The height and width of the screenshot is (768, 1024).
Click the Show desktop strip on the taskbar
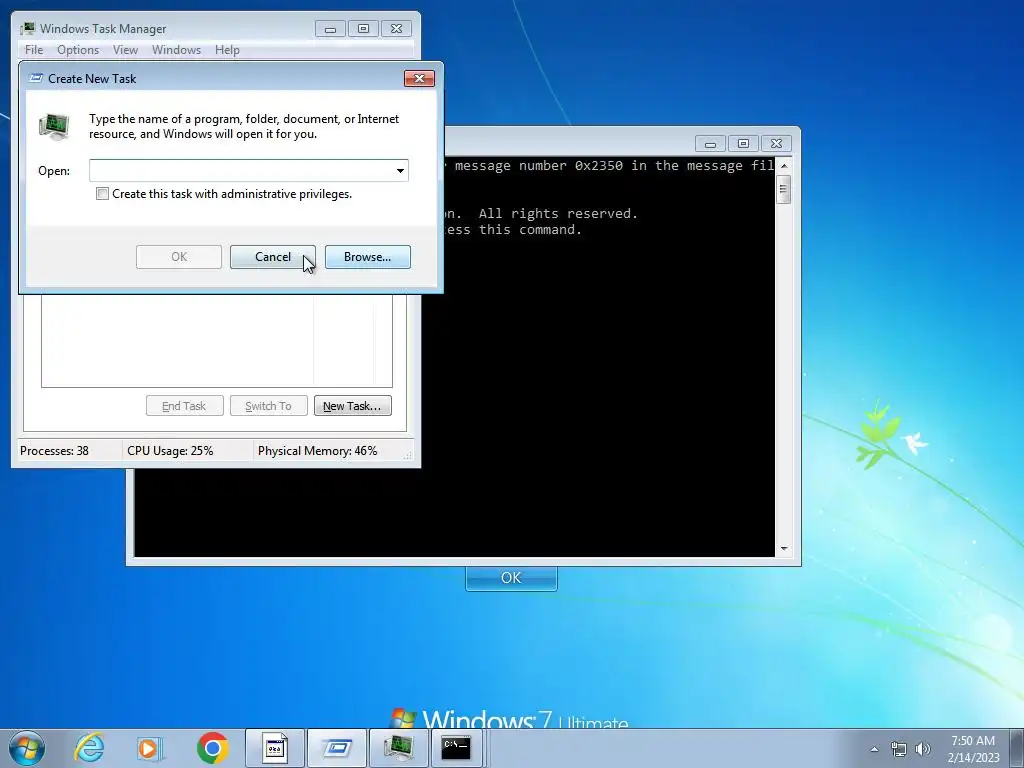point(1017,748)
